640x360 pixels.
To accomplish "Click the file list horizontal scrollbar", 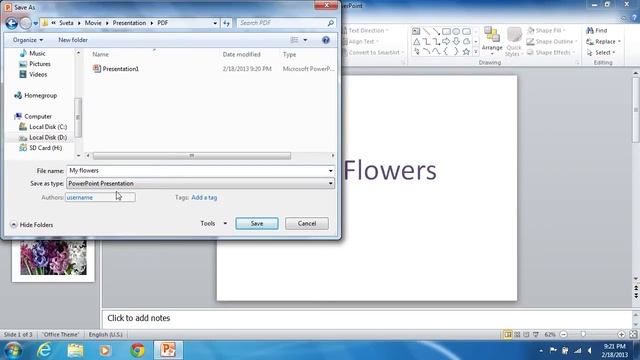I will pos(192,156).
